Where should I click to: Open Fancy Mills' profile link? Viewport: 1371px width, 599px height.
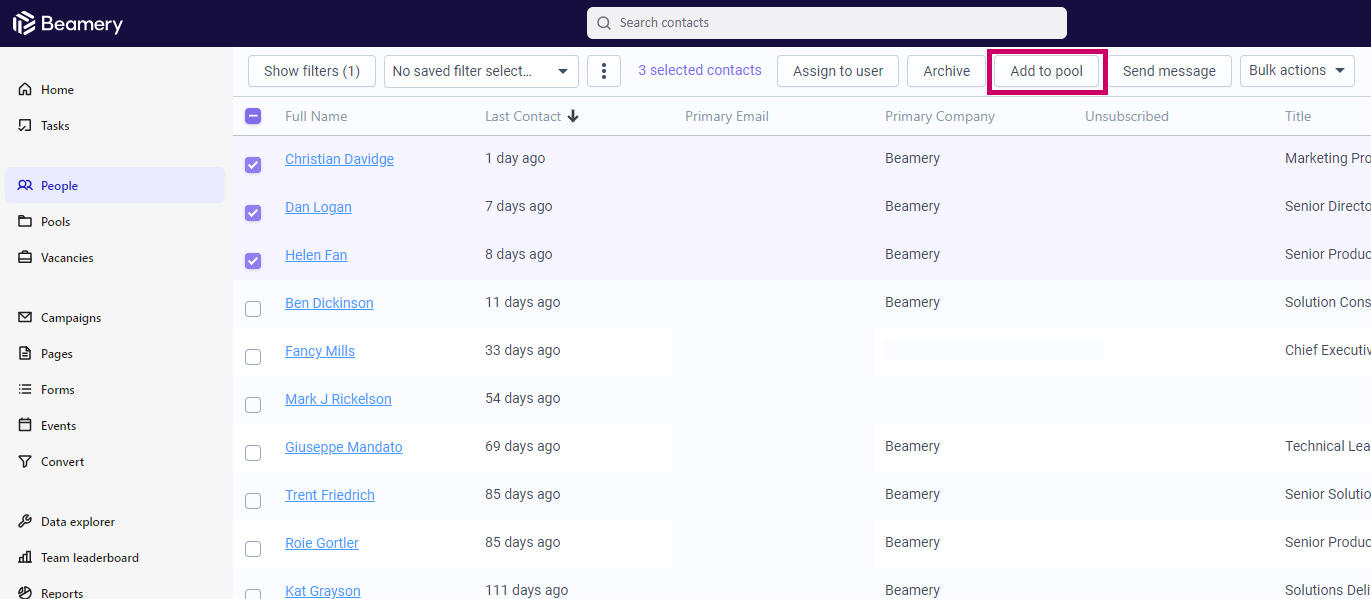pyautogui.click(x=320, y=351)
